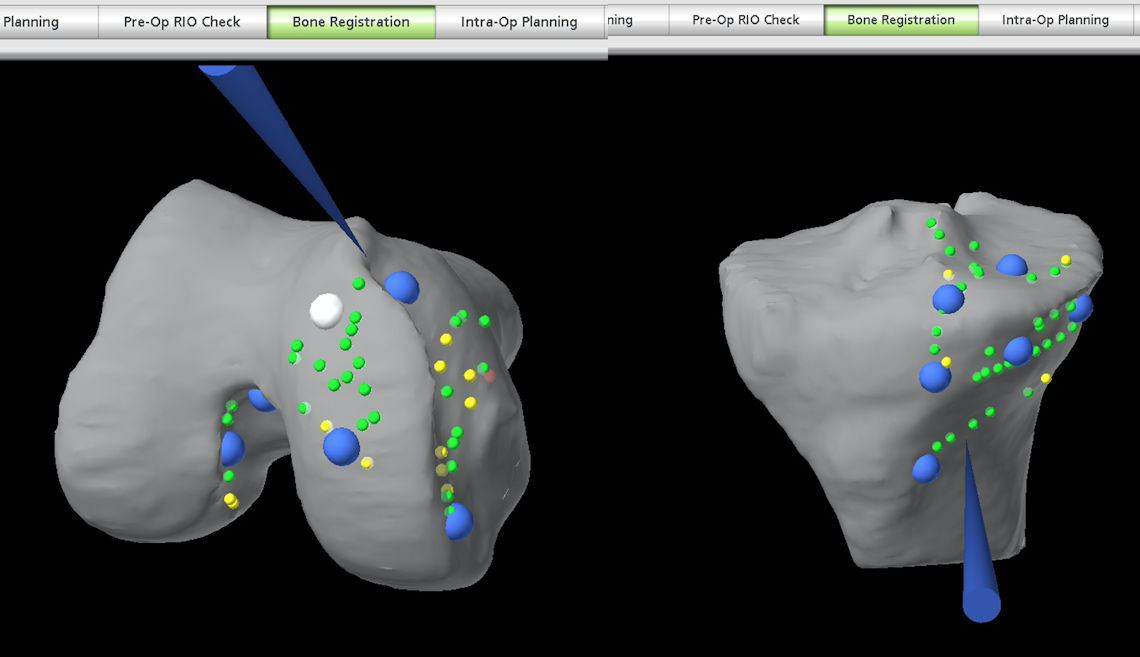Click the lowest blue sphere on tibia
The width and height of the screenshot is (1140, 657).
(x=926, y=467)
